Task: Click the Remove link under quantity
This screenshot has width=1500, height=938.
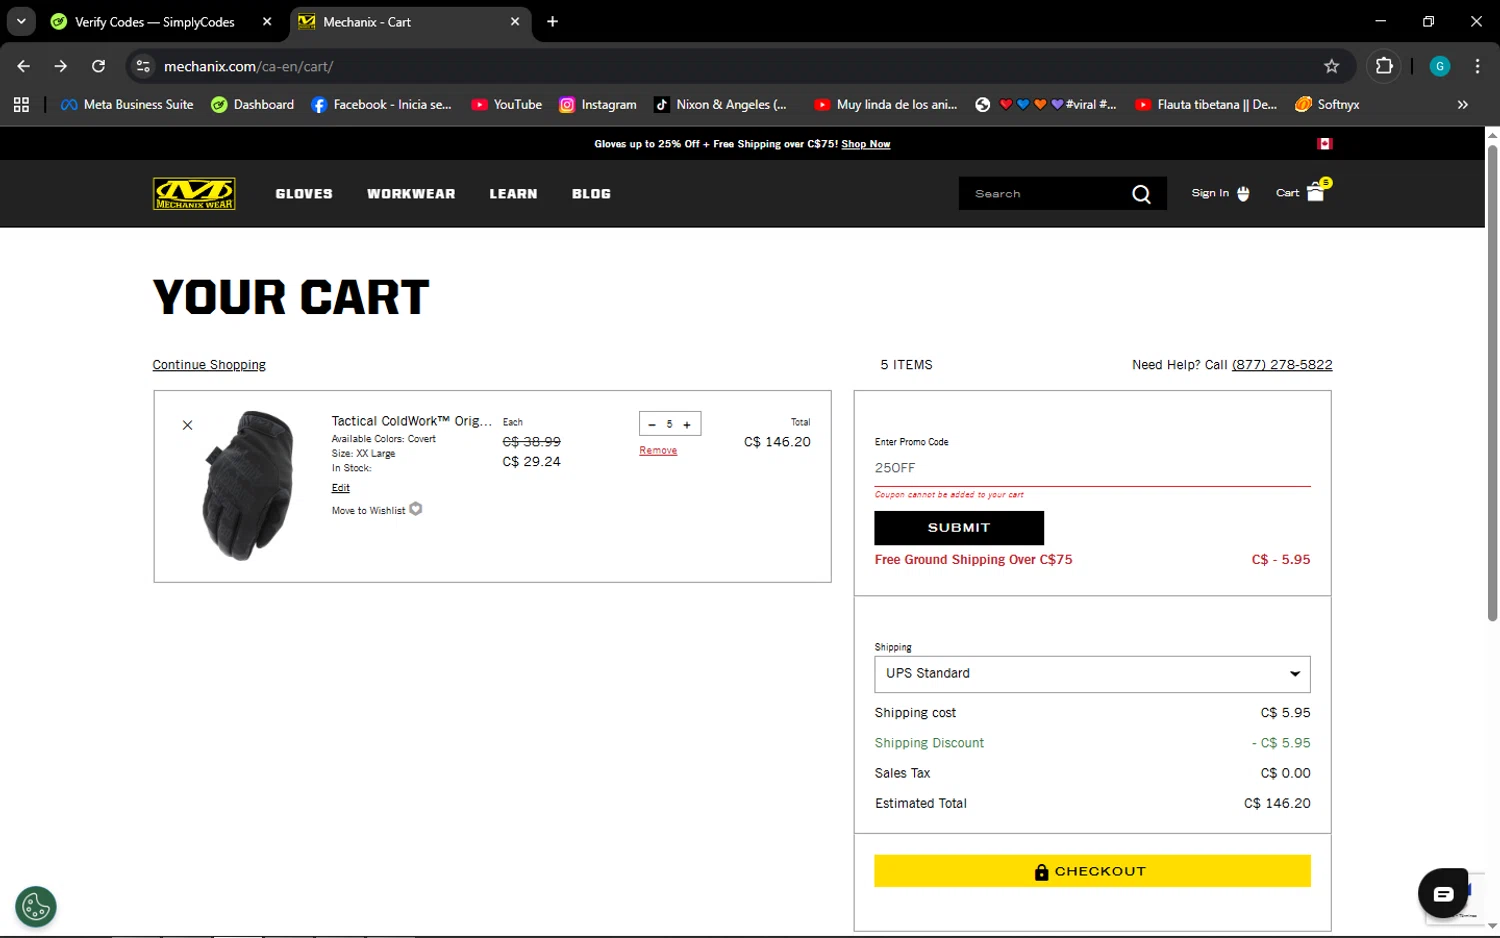Action: pyautogui.click(x=658, y=450)
